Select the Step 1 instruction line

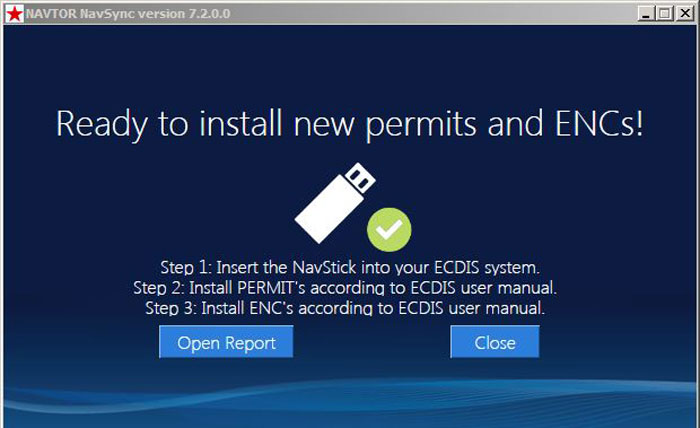click(350, 267)
